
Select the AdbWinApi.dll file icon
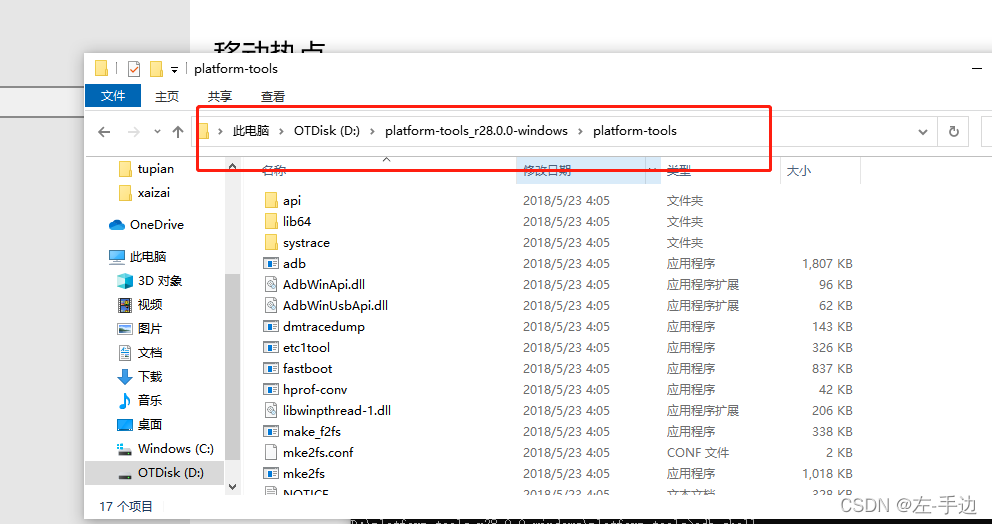coord(271,284)
